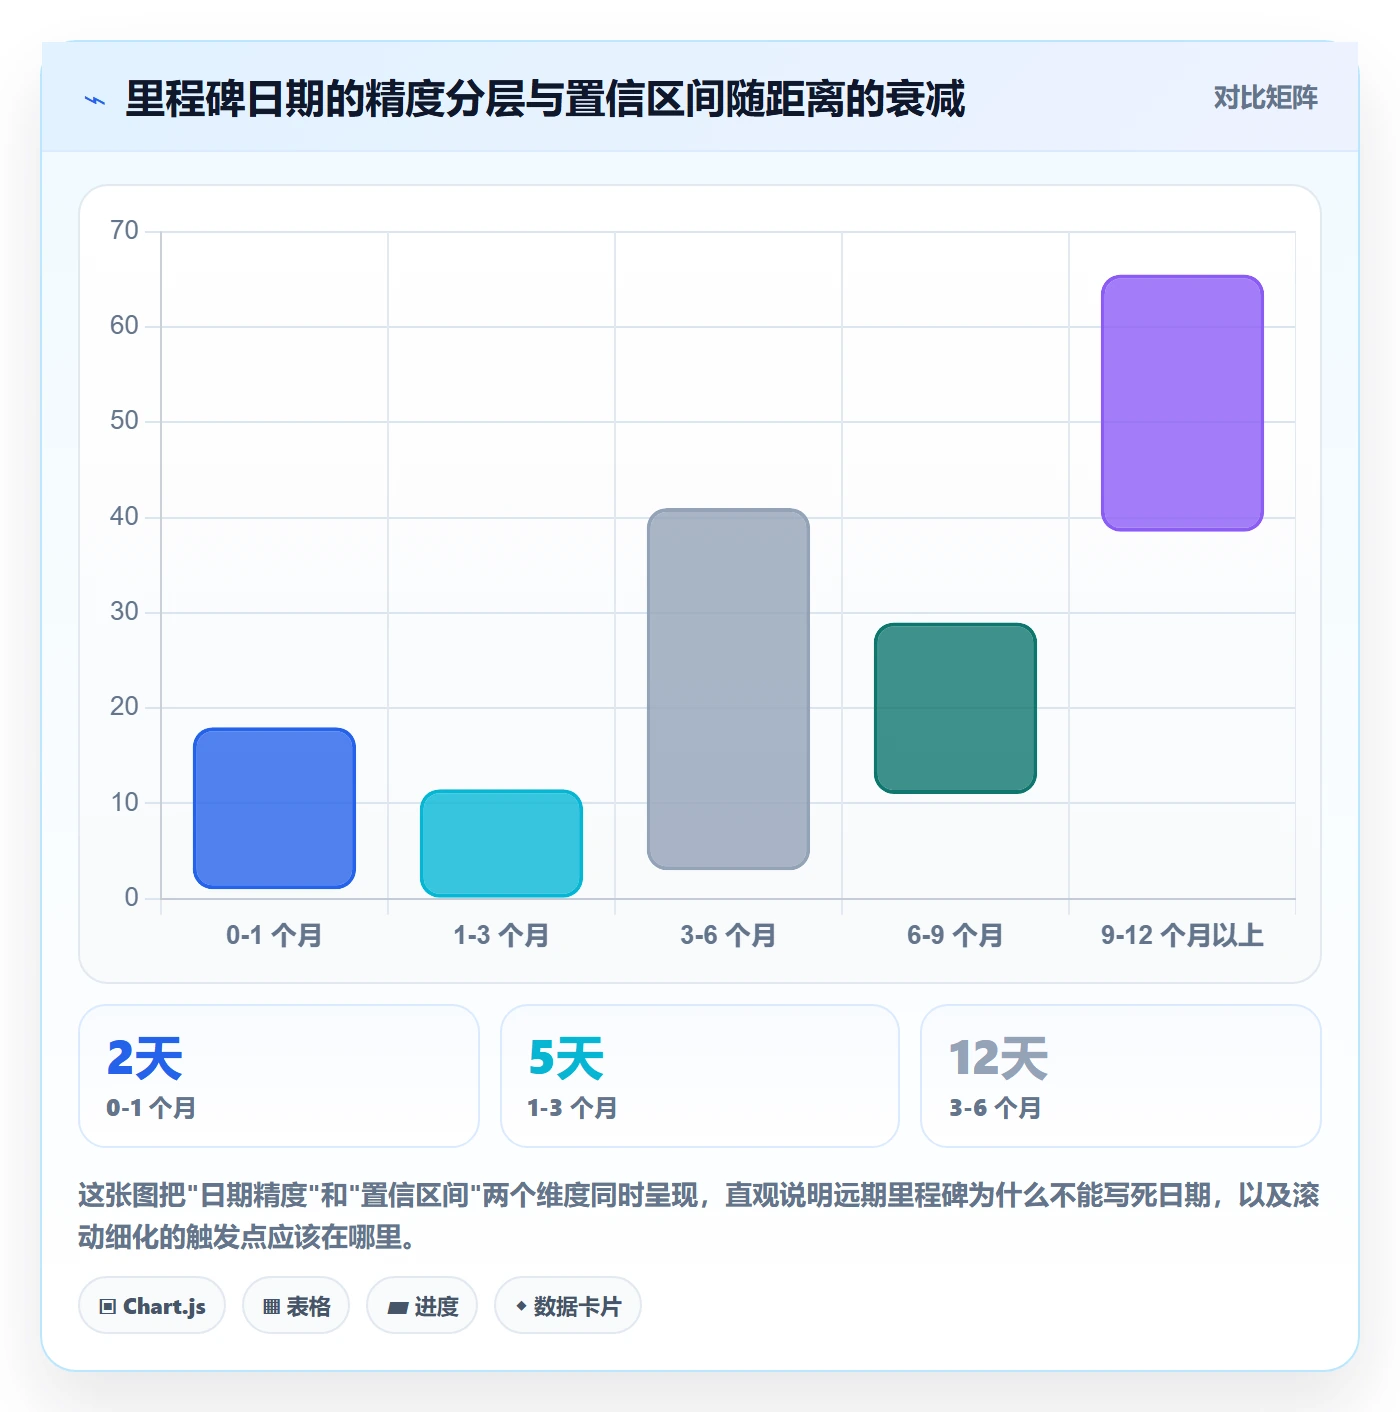Click the gray 3-6 个月 bar
This screenshot has width=1400, height=1412.
(728, 689)
